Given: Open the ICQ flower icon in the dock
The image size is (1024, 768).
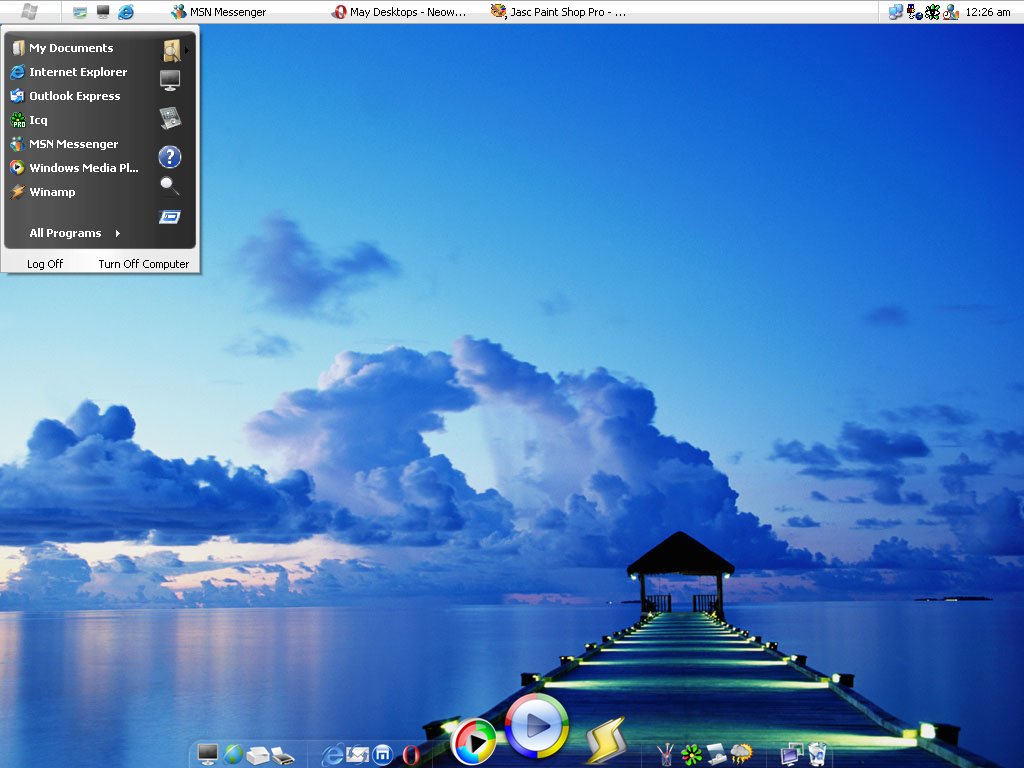Looking at the screenshot, I should [x=691, y=754].
